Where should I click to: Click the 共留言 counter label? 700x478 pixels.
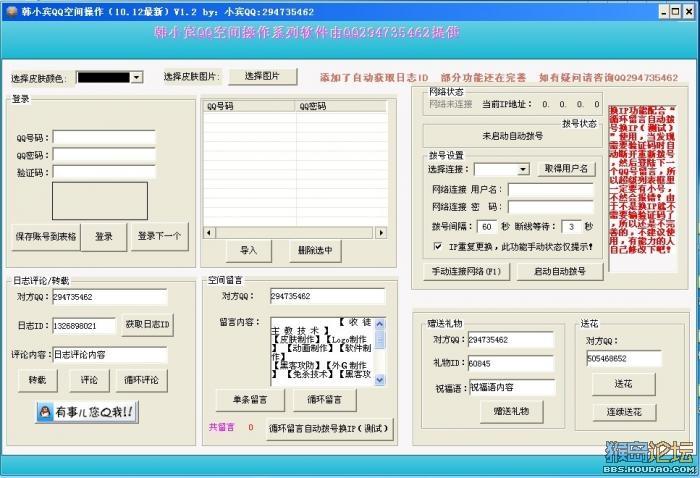tap(221, 427)
